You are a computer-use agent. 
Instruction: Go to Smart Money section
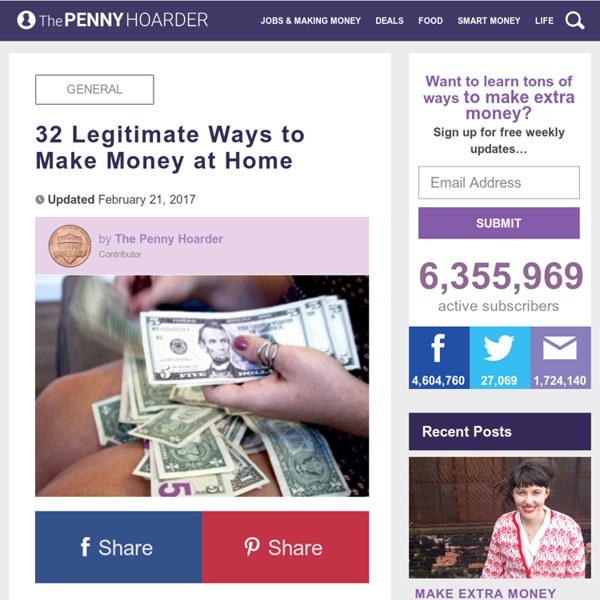coord(489,21)
